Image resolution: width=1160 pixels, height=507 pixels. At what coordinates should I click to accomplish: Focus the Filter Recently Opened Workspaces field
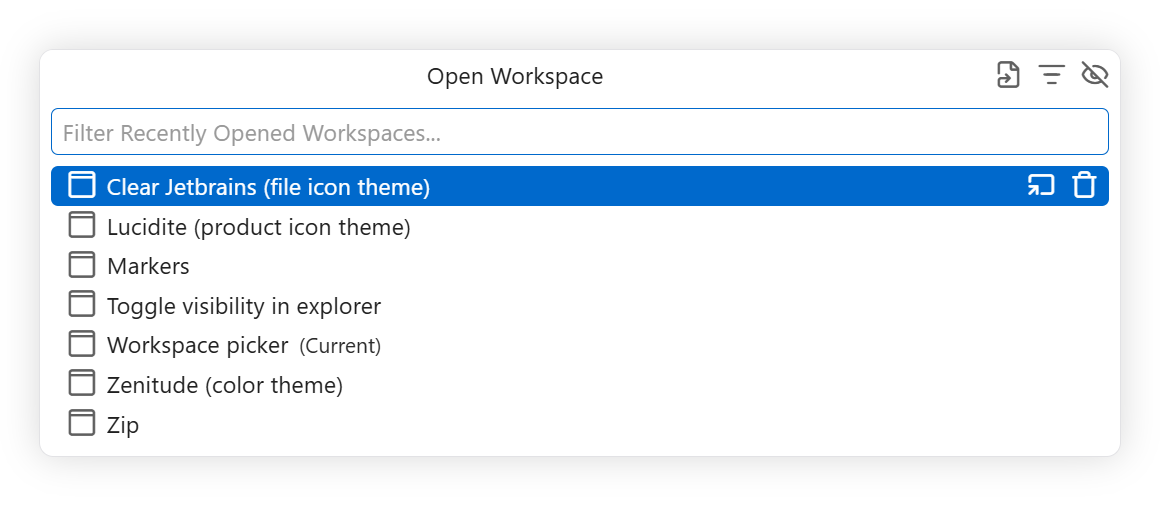point(579,132)
